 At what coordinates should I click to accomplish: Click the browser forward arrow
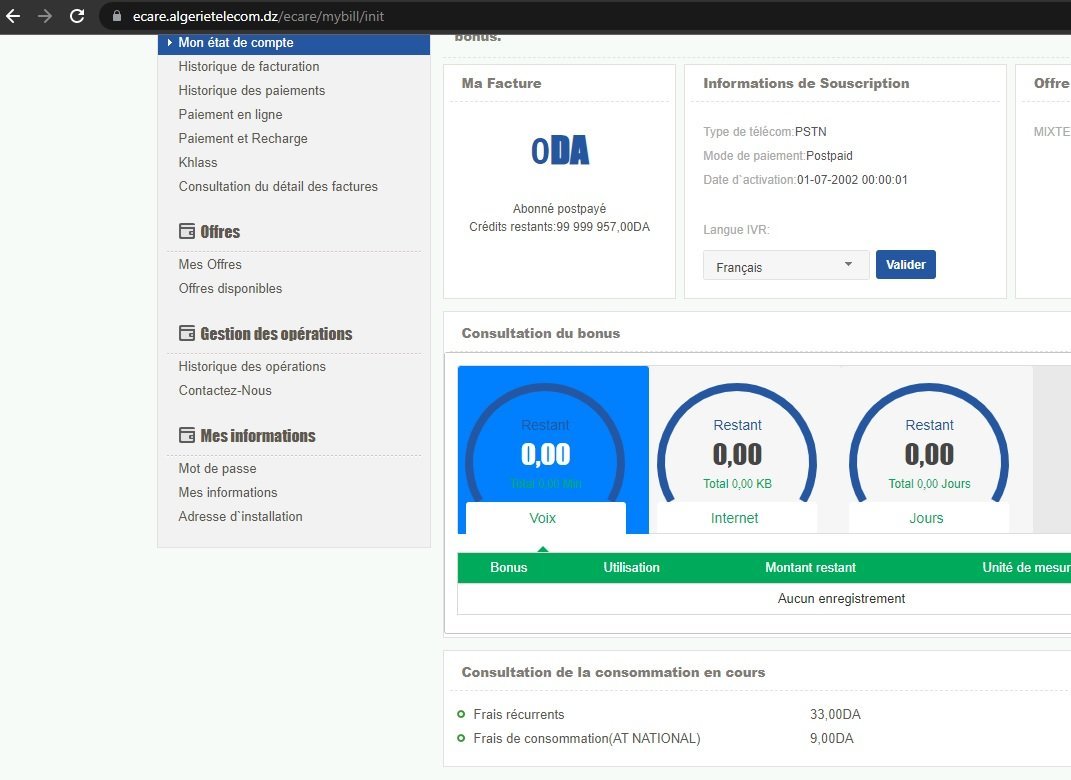[45, 16]
